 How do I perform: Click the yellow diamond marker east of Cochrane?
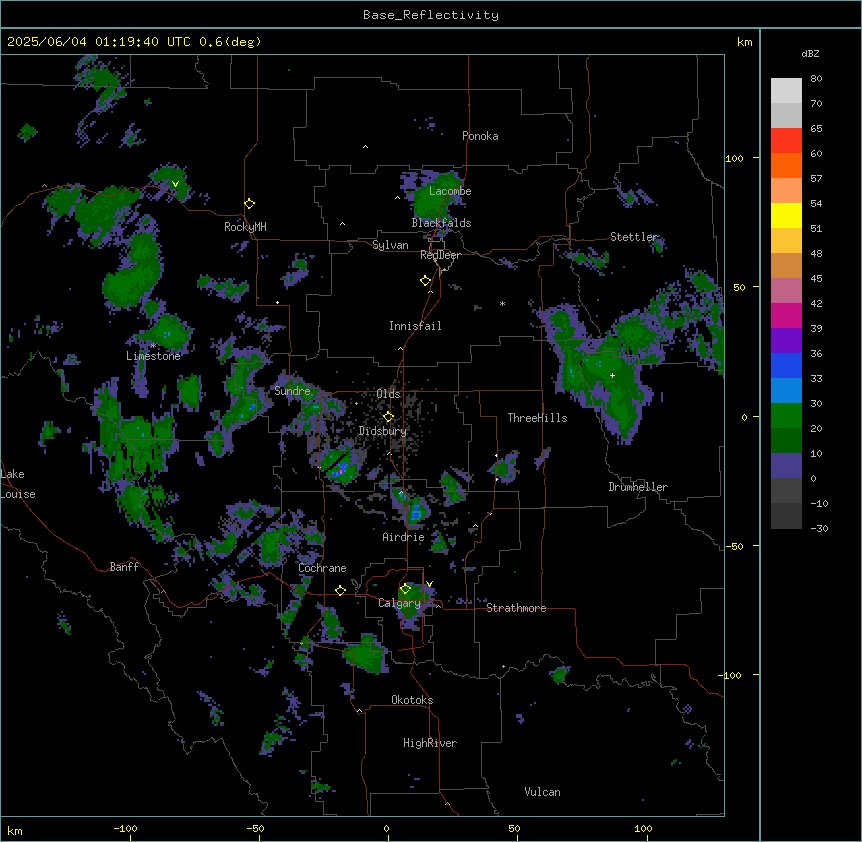(x=340, y=591)
